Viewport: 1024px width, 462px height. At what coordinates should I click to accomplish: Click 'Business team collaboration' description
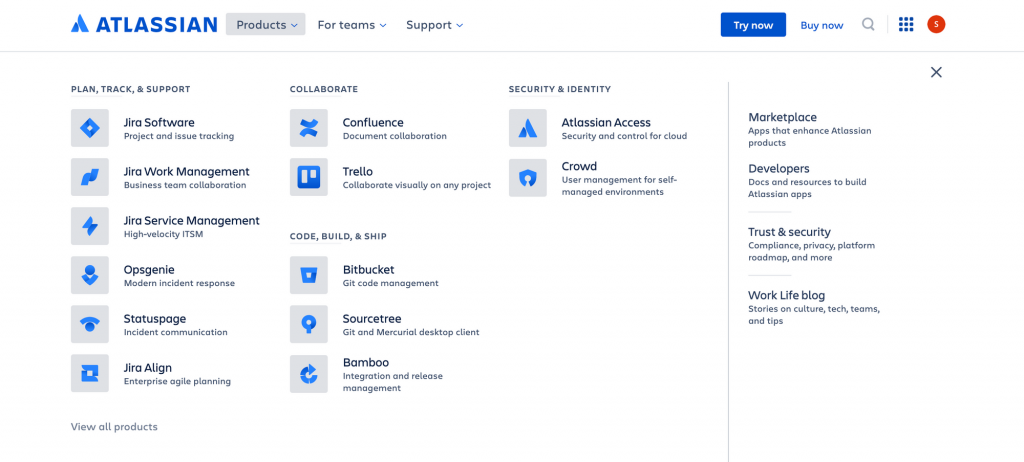tap(185, 186)
